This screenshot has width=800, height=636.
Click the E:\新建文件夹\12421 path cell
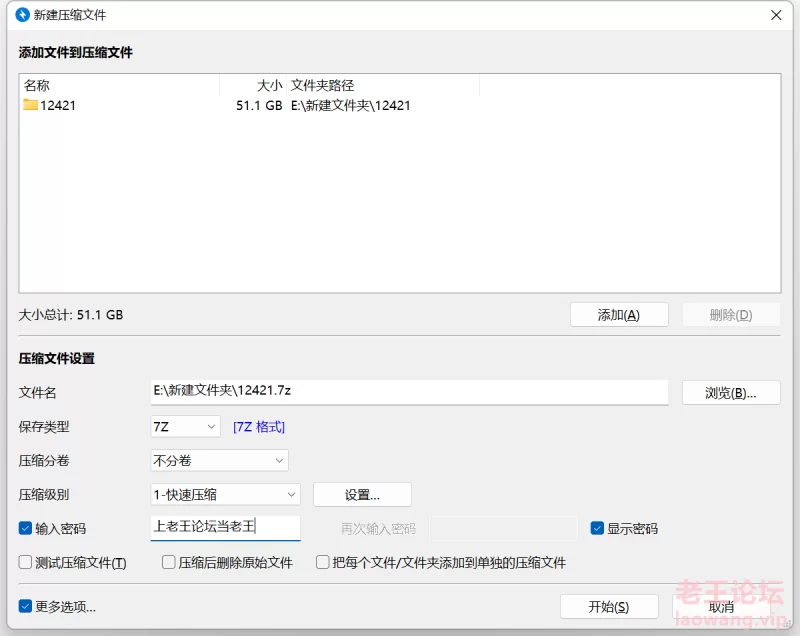pos(351,106)
